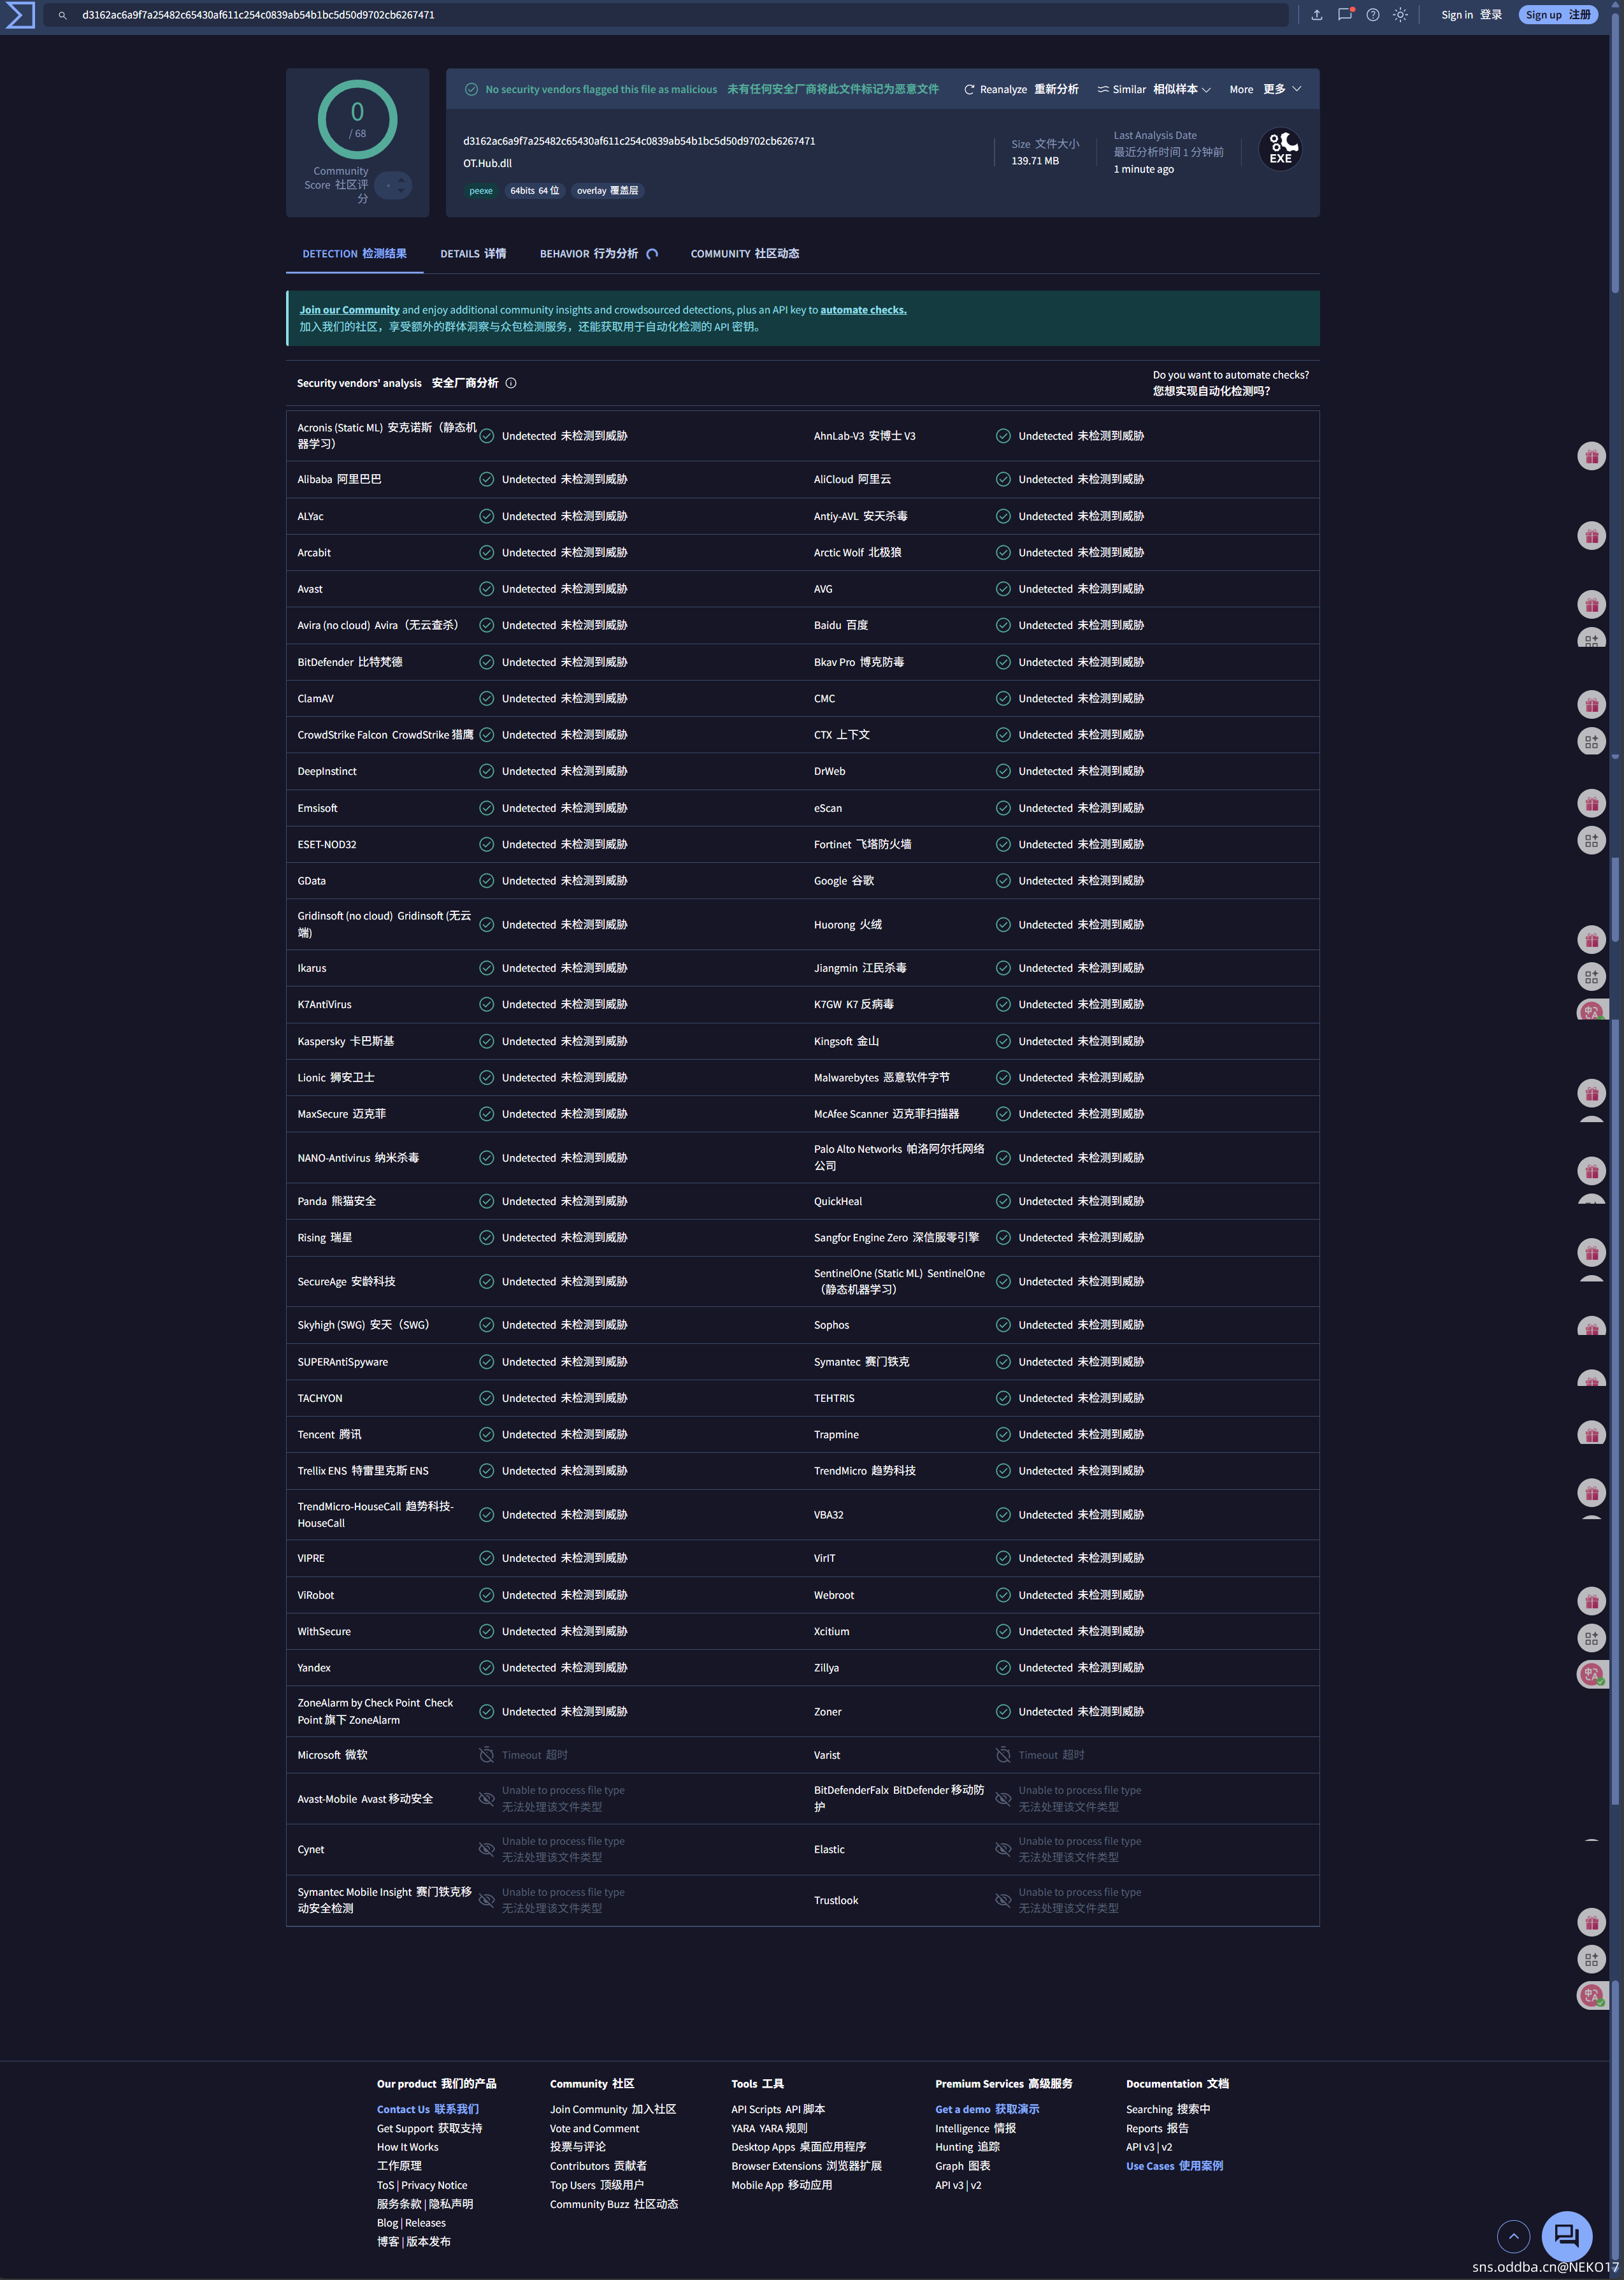The height and width of the screenshot is (2280, 1624).
Task: Switch to the Details tab
Action: click(473, 254)
